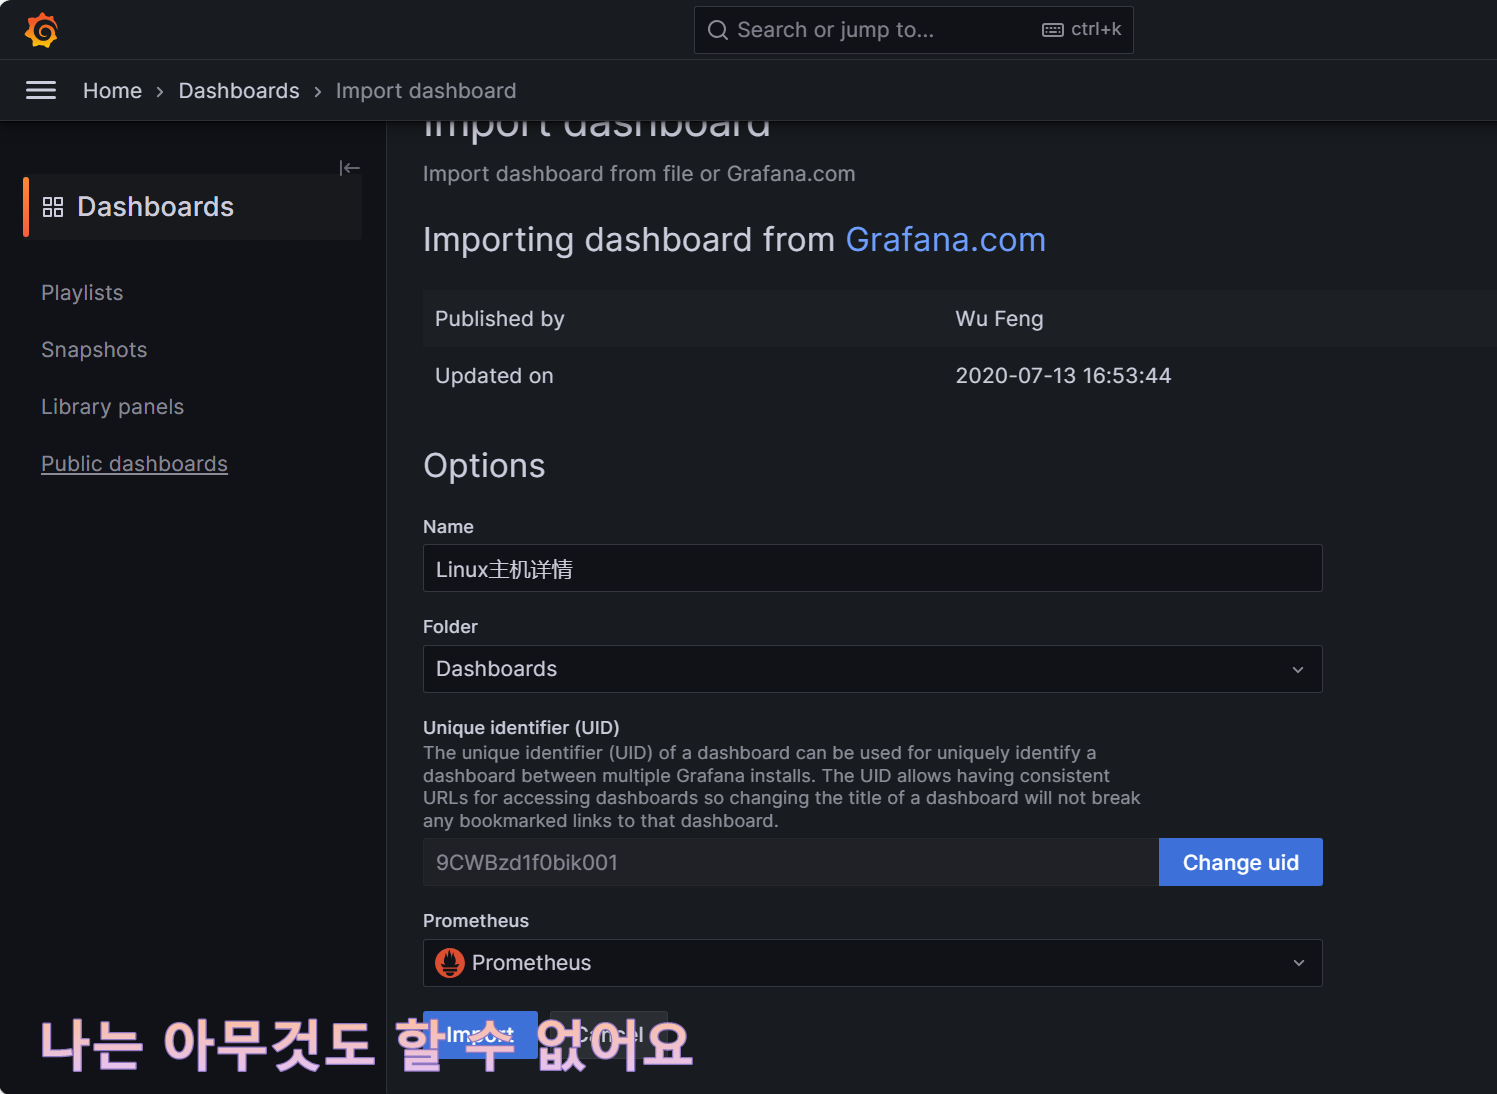Click the Wu Feng publisher value
Viewport: 1497px width, 1094px height.
(999, 319)
